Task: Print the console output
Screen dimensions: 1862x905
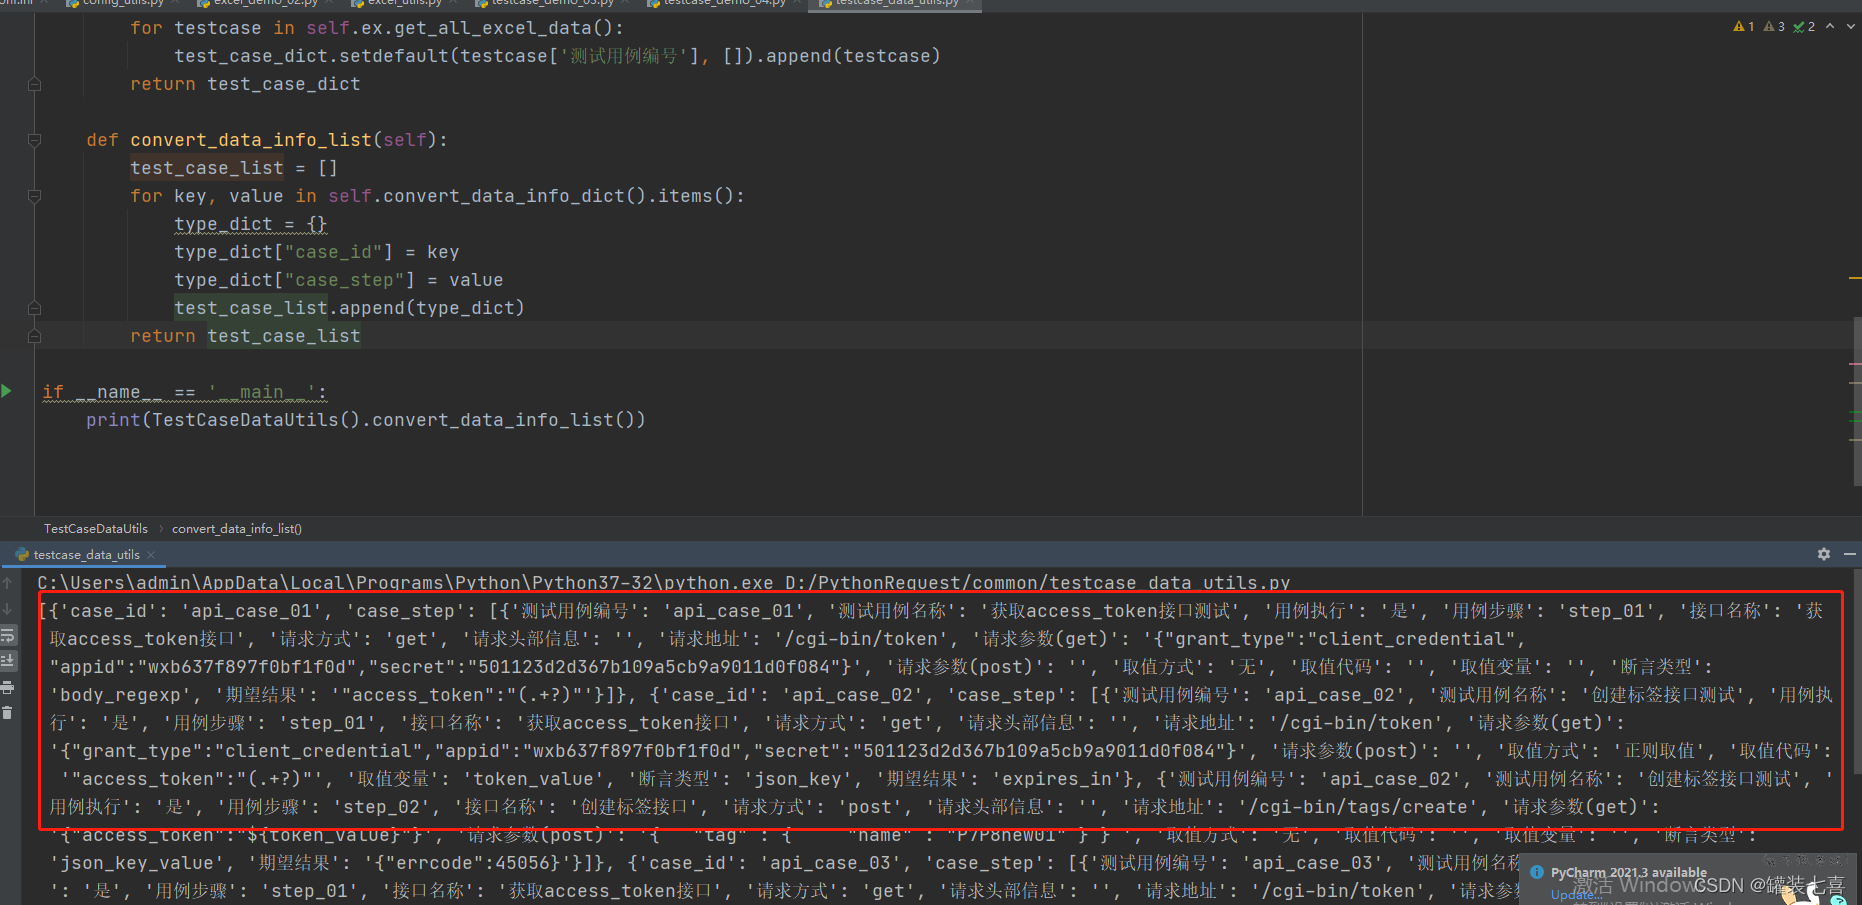Action: (x=8, y=687)
